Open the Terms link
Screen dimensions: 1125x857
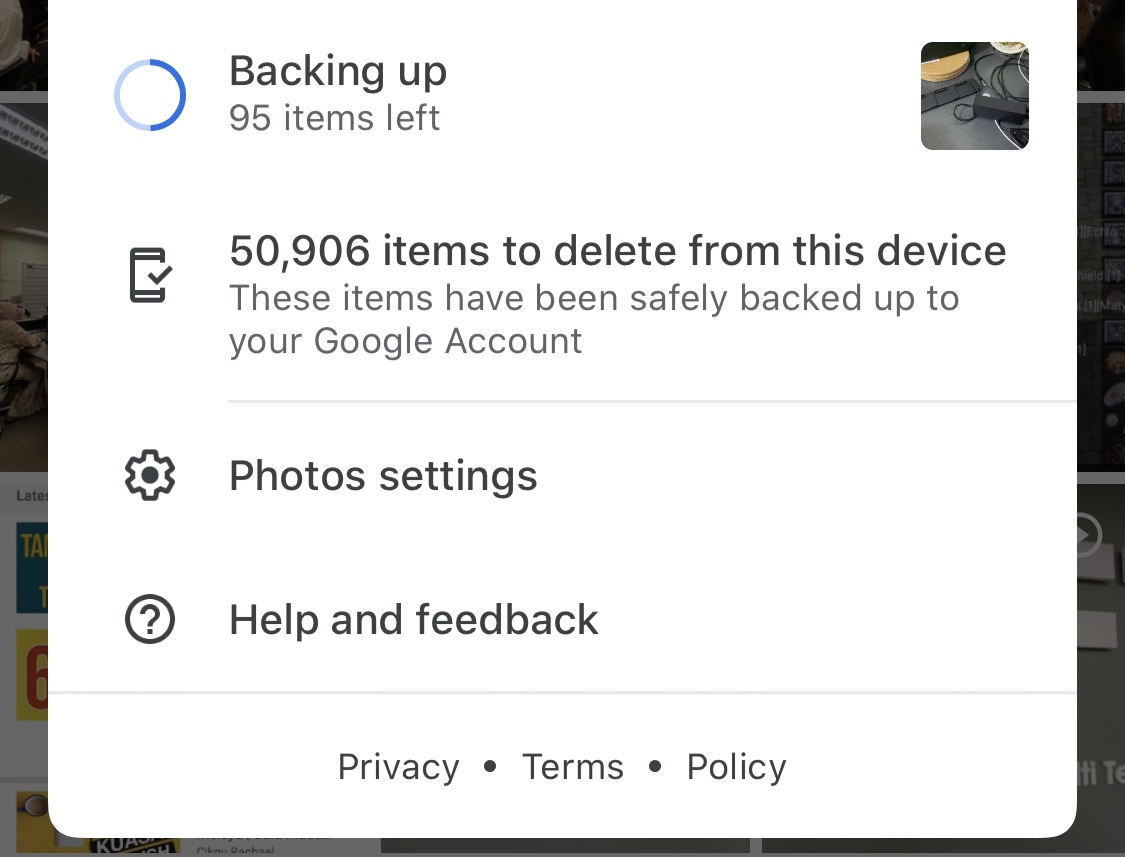coord(573,767)
